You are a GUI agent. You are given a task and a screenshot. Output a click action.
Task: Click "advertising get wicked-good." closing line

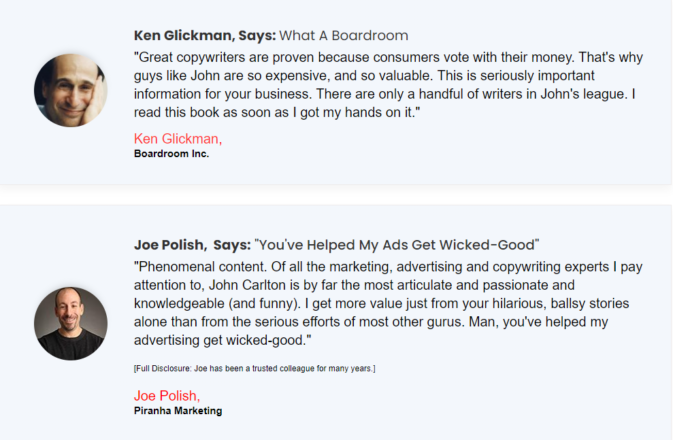[223, 341]
